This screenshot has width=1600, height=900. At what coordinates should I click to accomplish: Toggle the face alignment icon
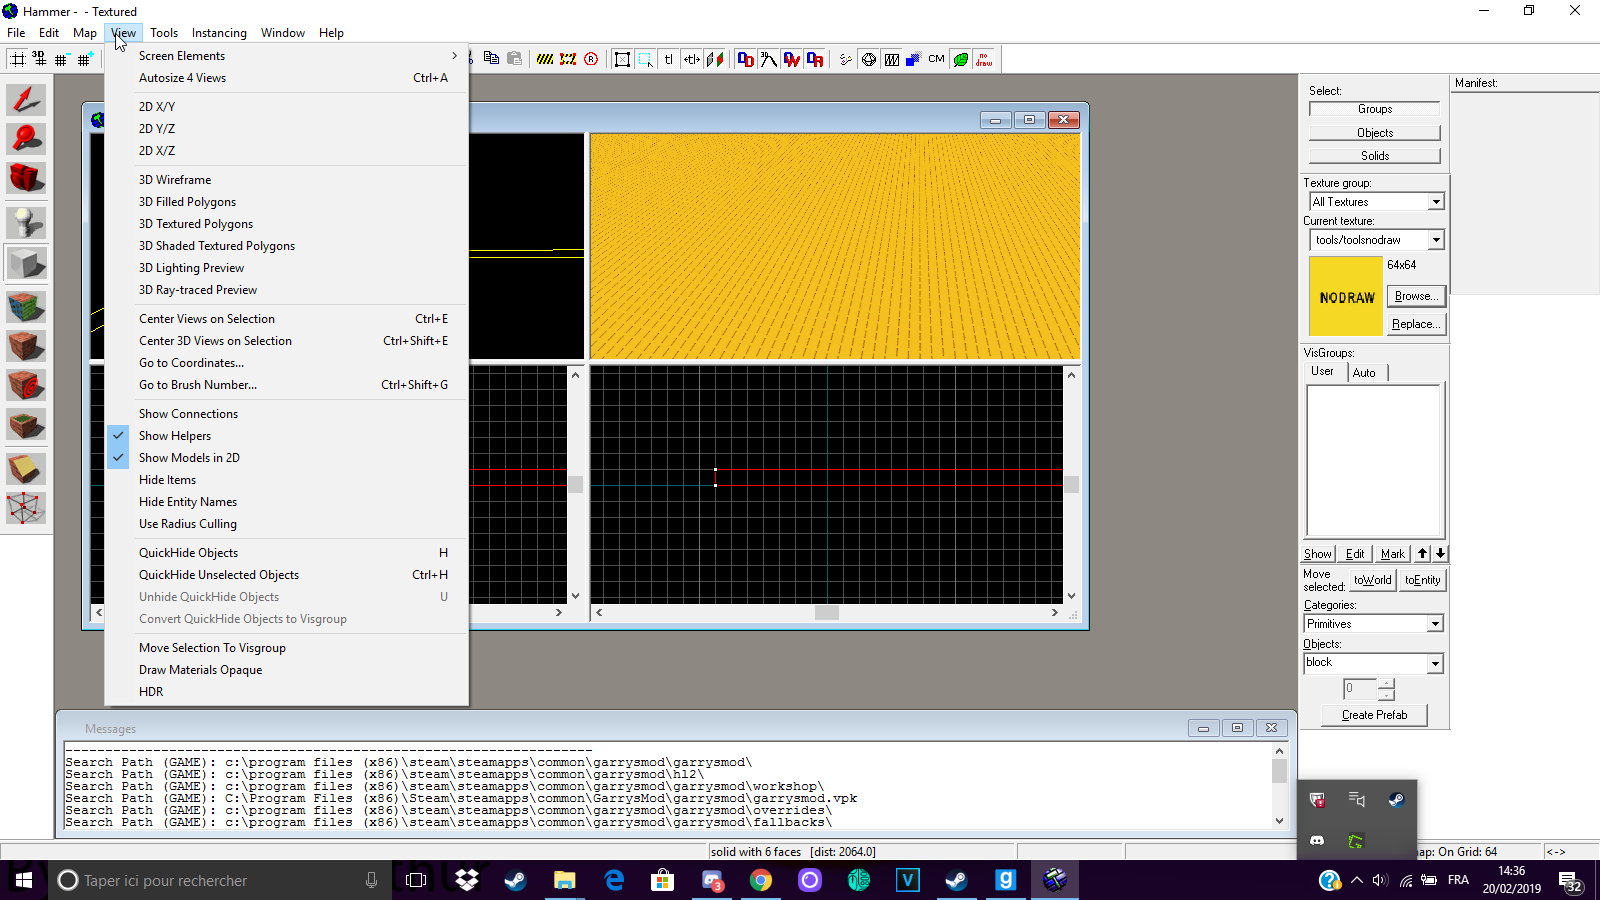click(x=714, y=59)
